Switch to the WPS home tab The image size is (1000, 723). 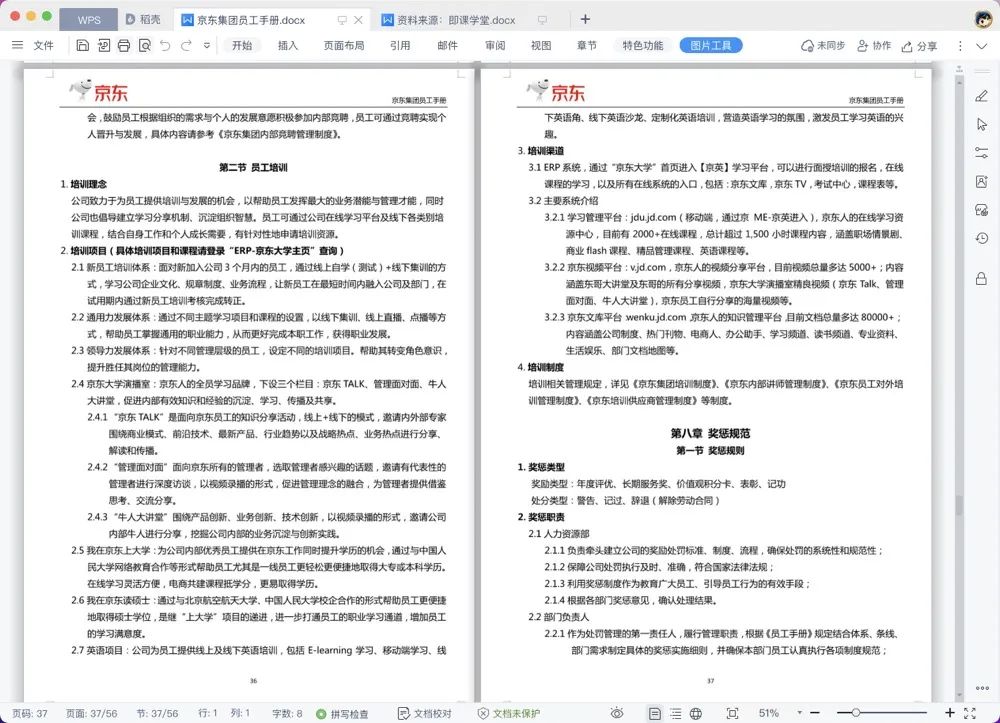click(89, 20)
